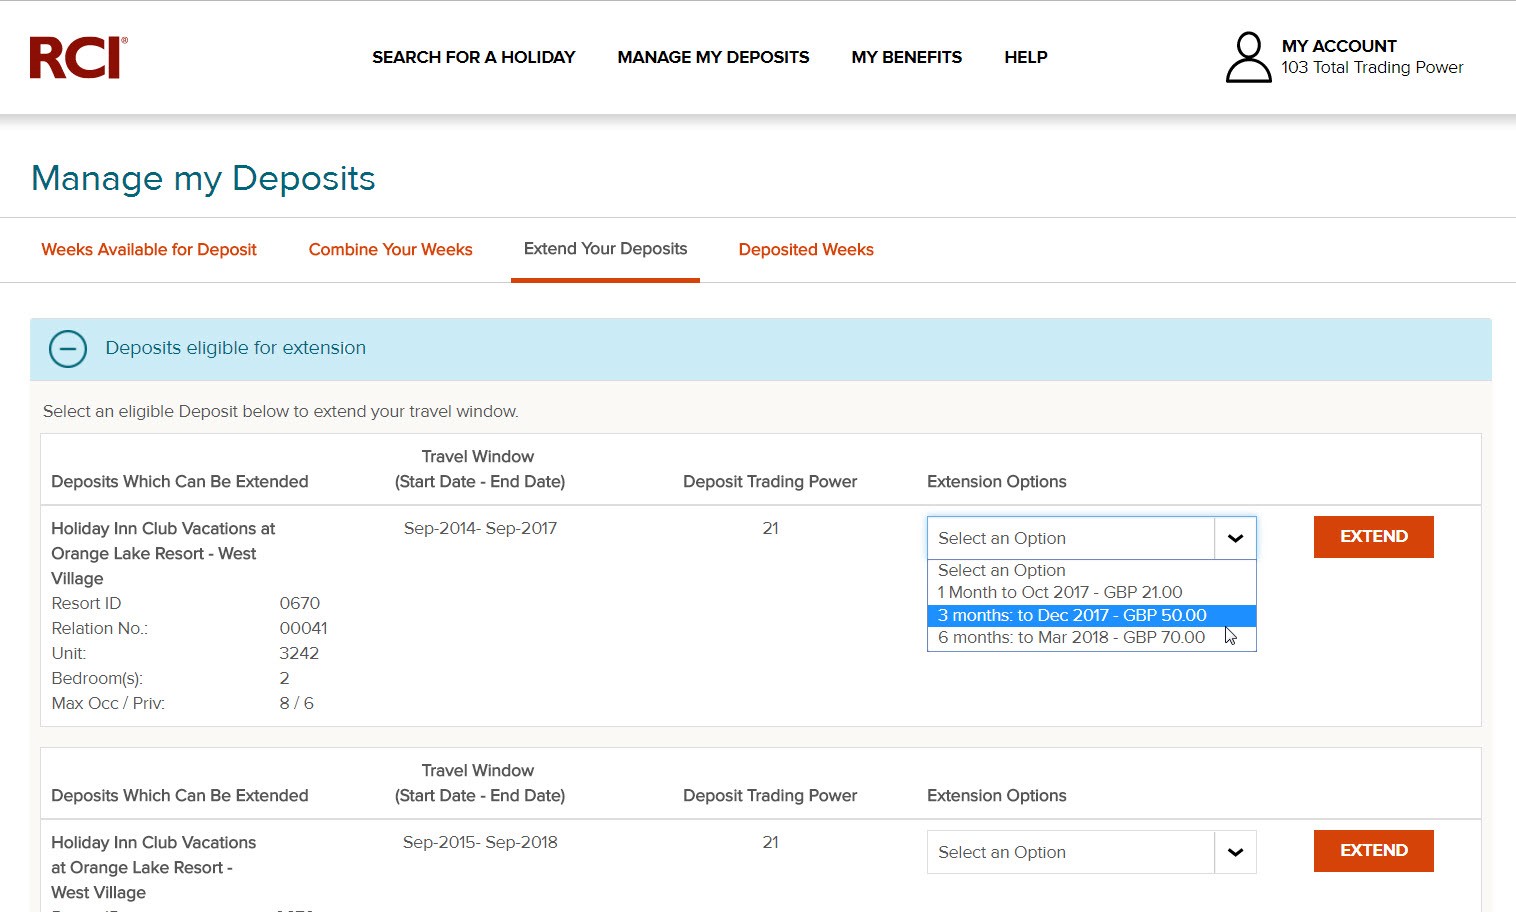Click the Deposits eligible for extension heading
Viewport: 1516px width, 912px height.
pos(235,348)
